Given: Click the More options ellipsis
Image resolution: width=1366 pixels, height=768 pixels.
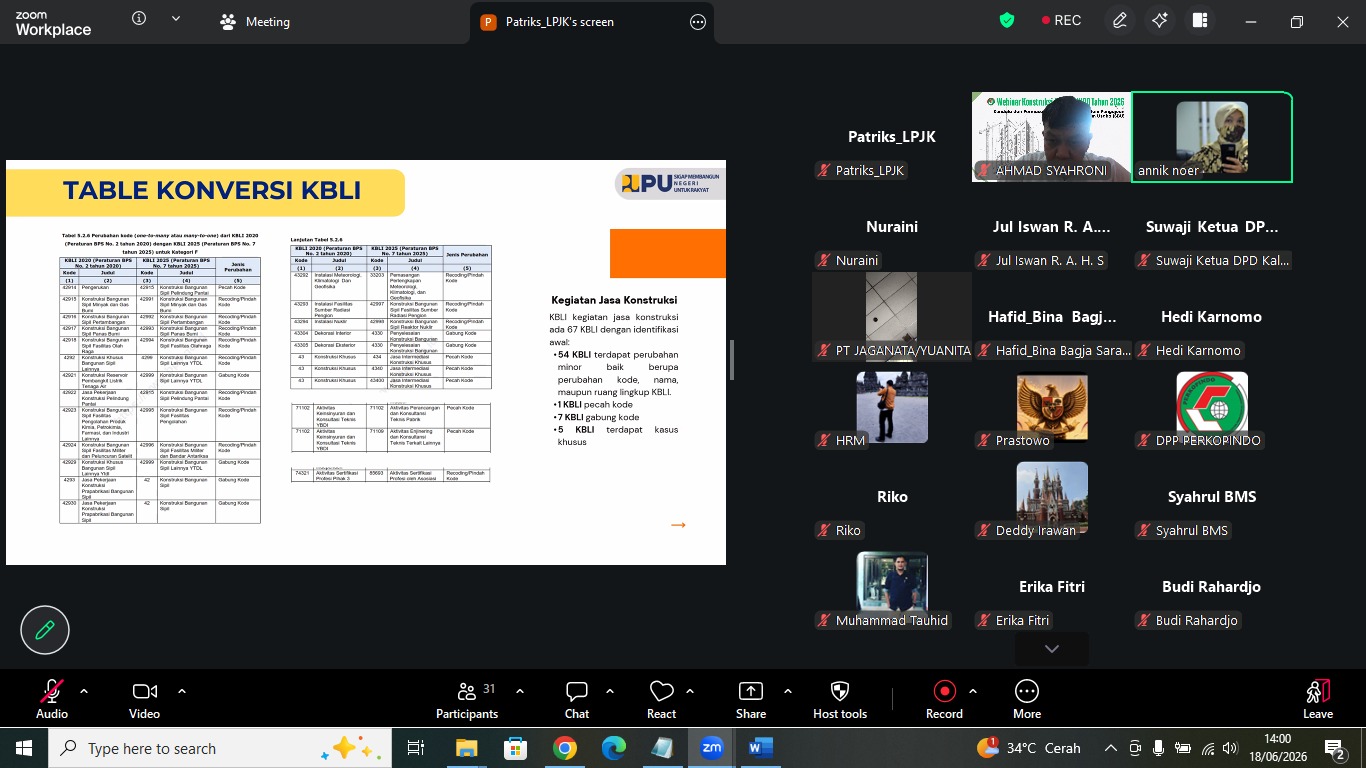Looking at the screenshot, I should (x=1027, y=692).
